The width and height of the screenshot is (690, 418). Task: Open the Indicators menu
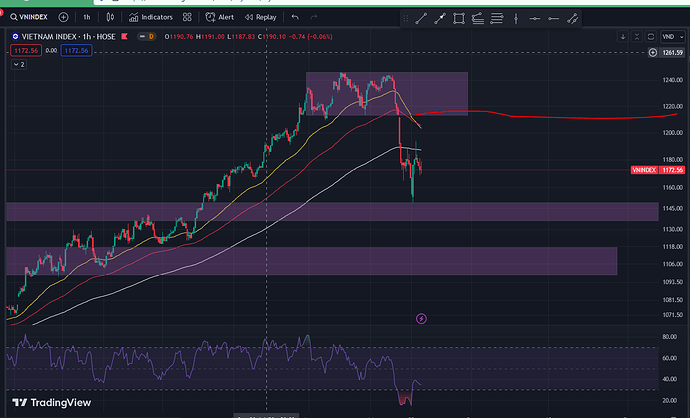coord(150,17)
